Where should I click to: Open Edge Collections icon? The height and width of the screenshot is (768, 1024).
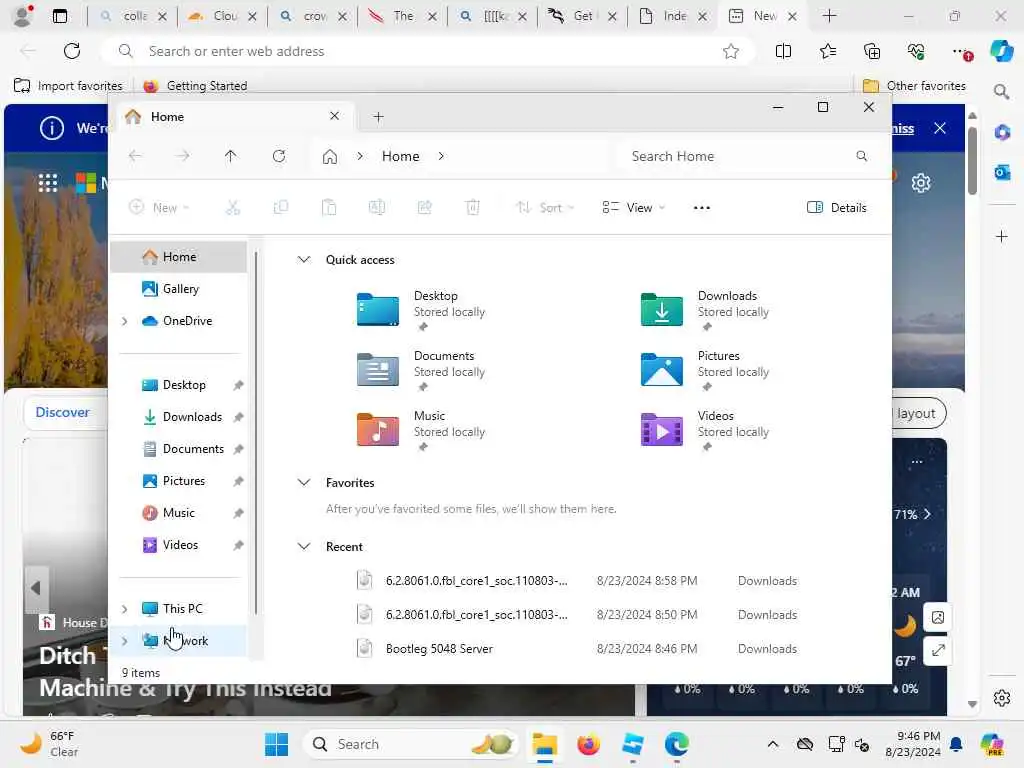pyautogui.click(x=872, y=51)
